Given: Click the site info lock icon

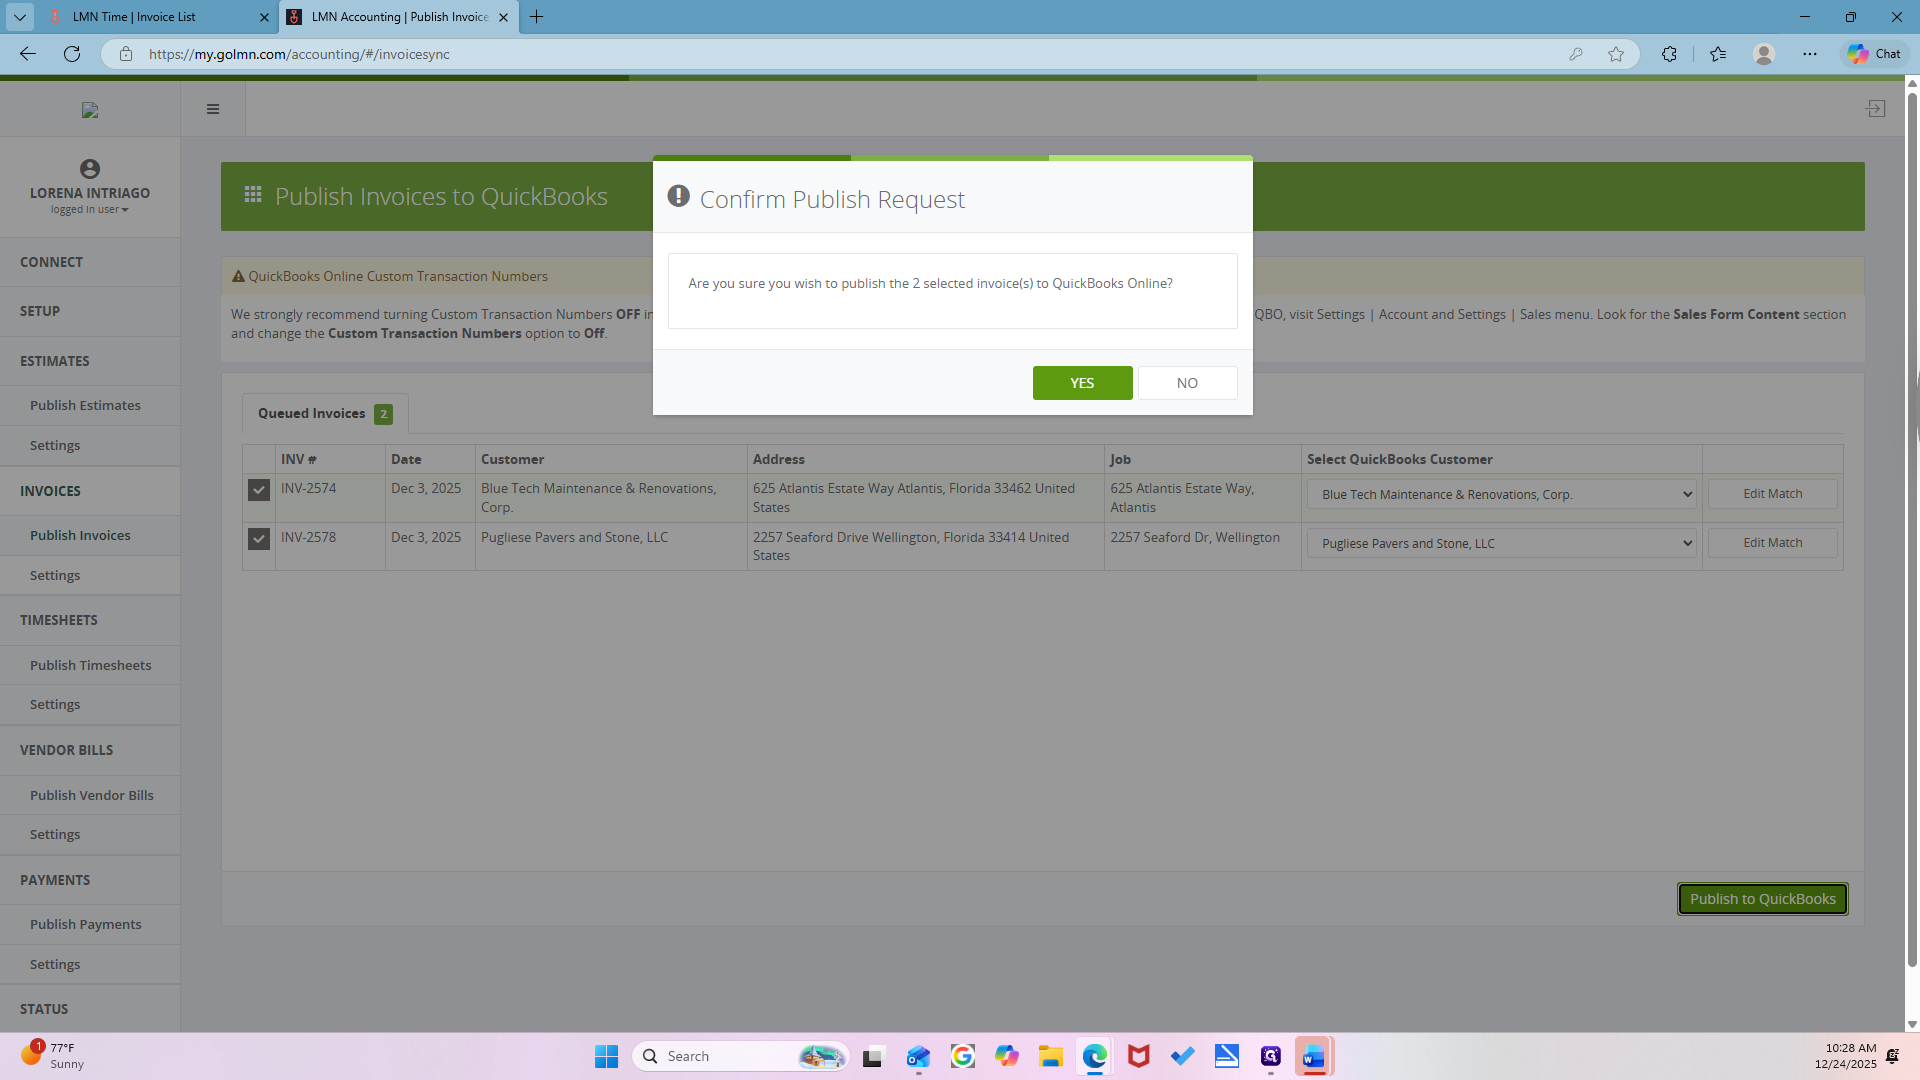Looking at the screenshot, I should coord(126,54).
